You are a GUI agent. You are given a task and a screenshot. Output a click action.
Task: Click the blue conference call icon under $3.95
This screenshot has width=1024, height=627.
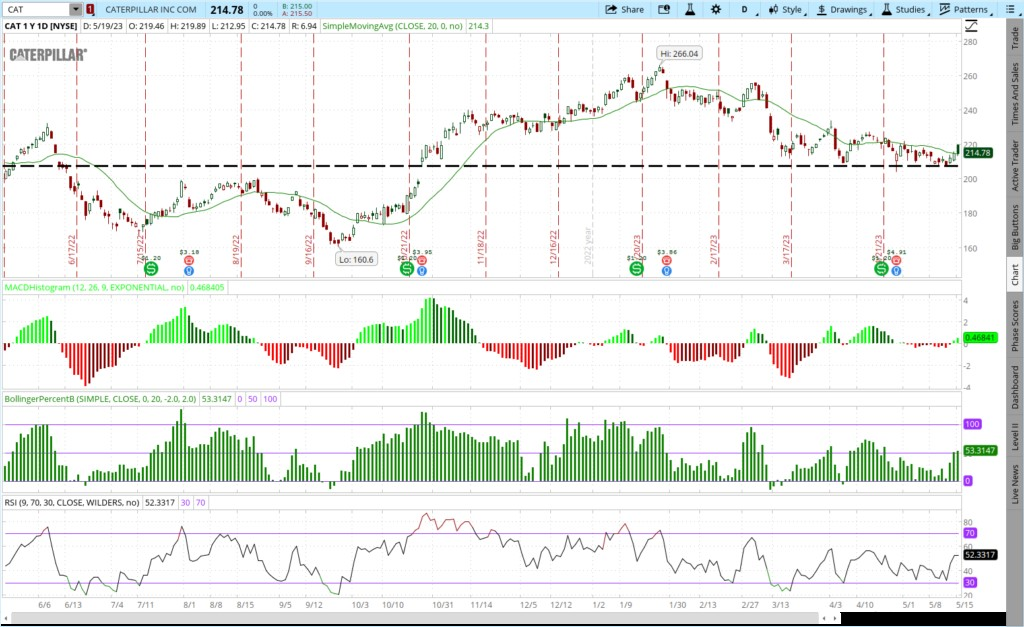422,270
